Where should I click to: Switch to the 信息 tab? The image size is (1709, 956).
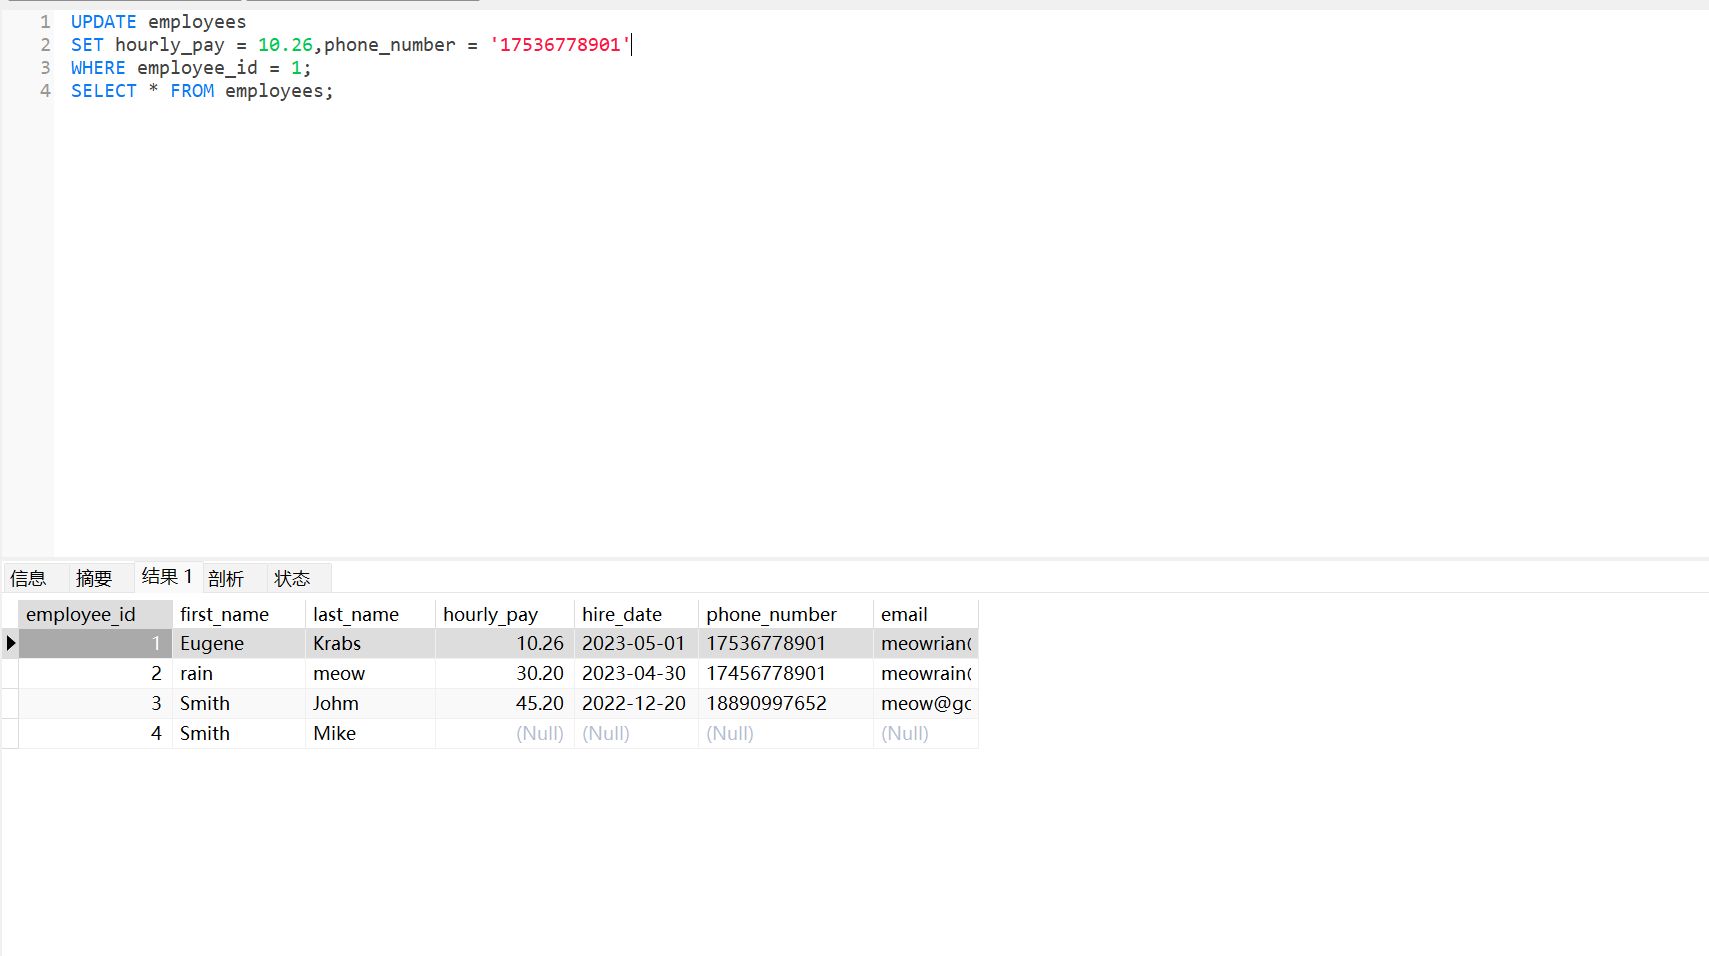pos(28,578)
